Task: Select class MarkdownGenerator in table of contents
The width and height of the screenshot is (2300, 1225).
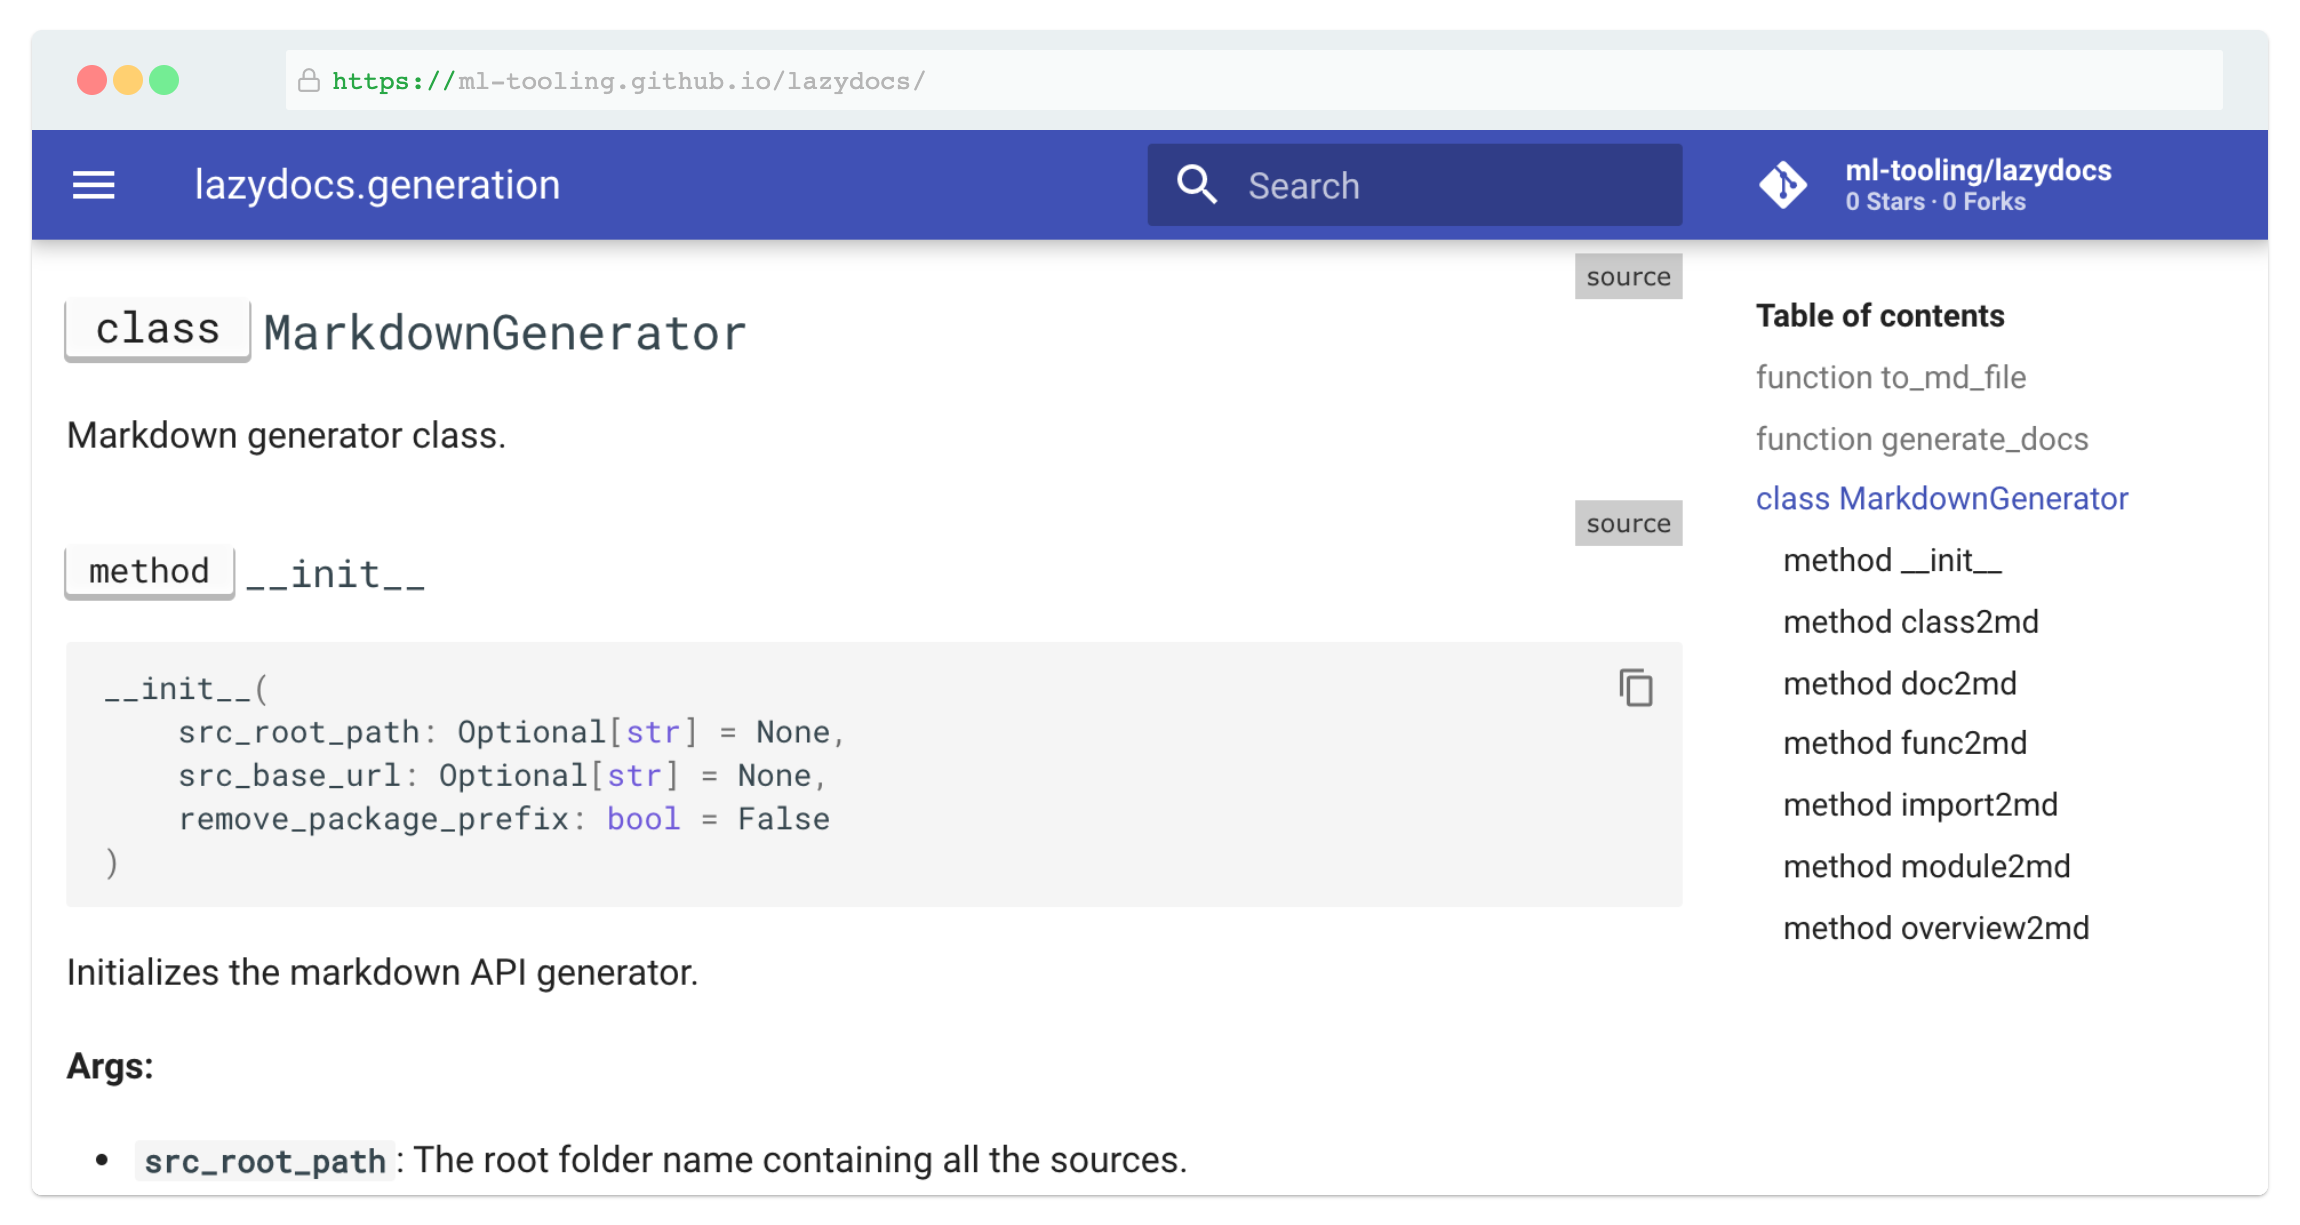Action: 1941,498
